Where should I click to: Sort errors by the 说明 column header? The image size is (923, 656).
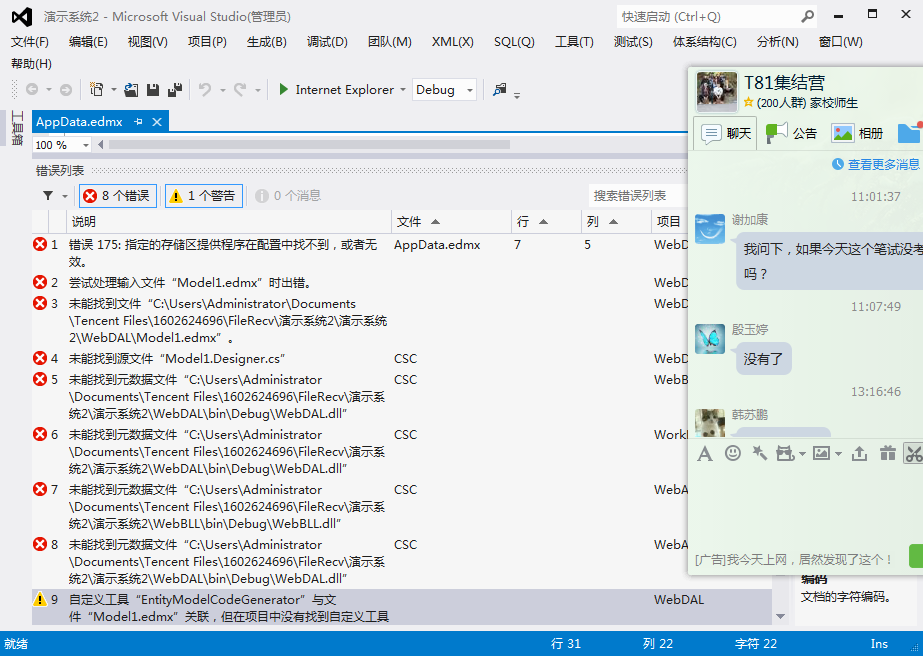[229, 221]
